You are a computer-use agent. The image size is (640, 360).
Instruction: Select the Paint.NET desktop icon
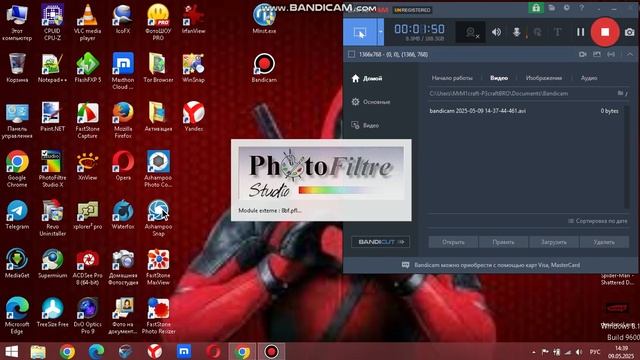point(52,117)
